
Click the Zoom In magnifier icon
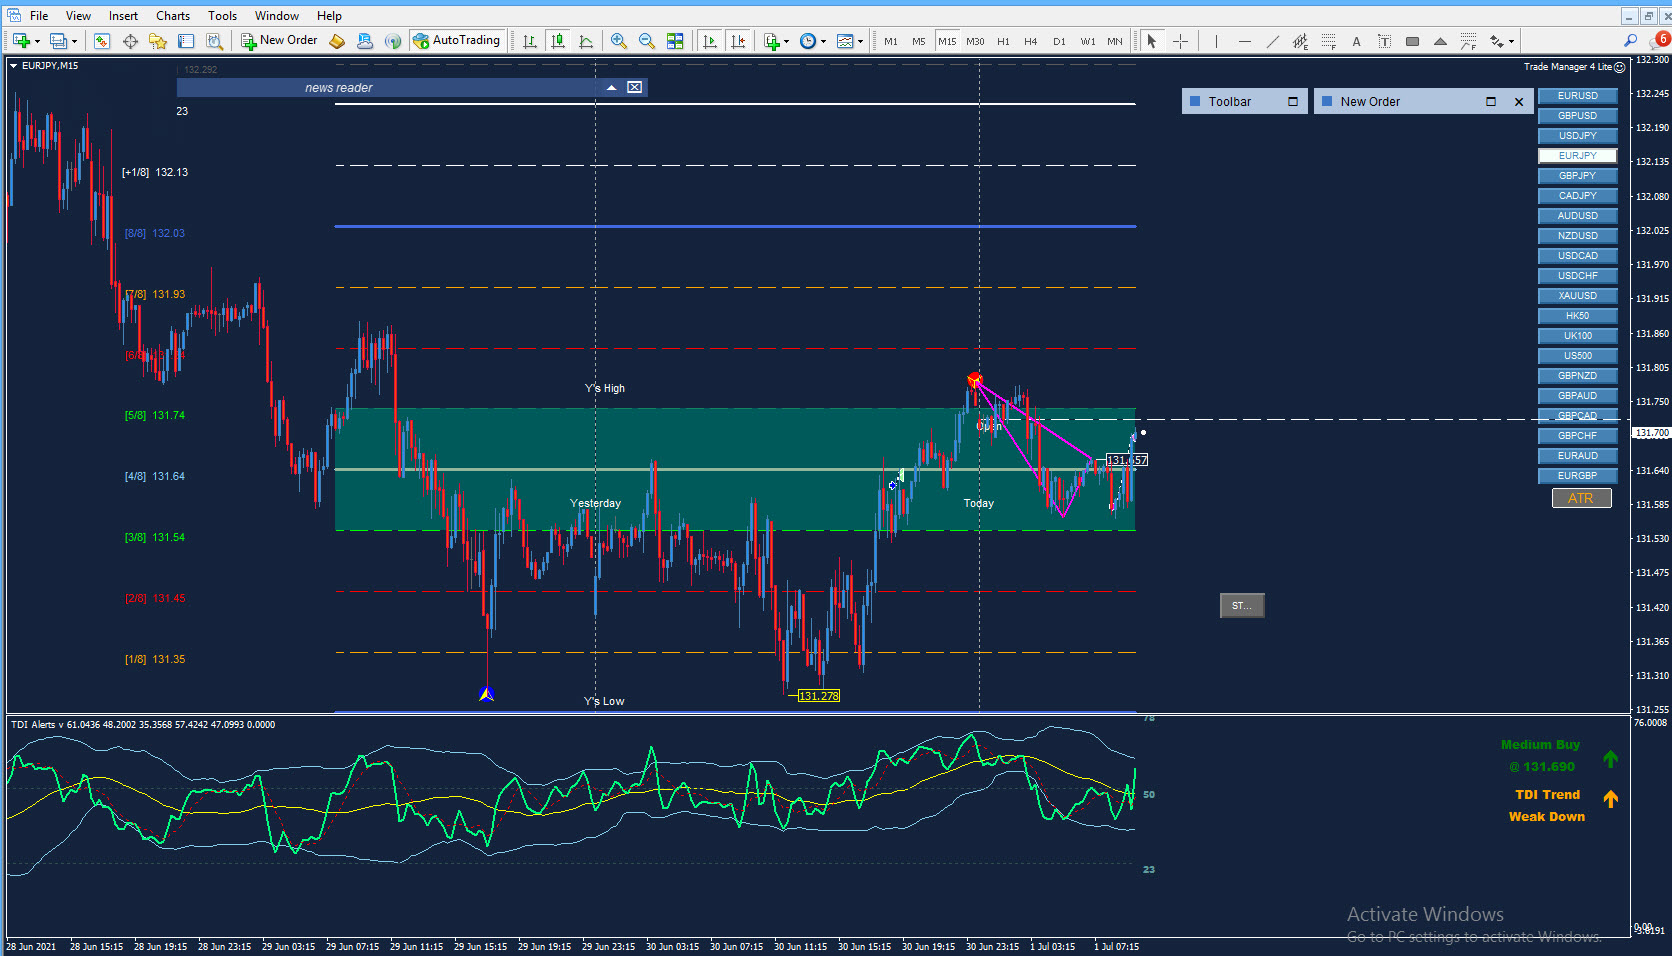point(619,41)
